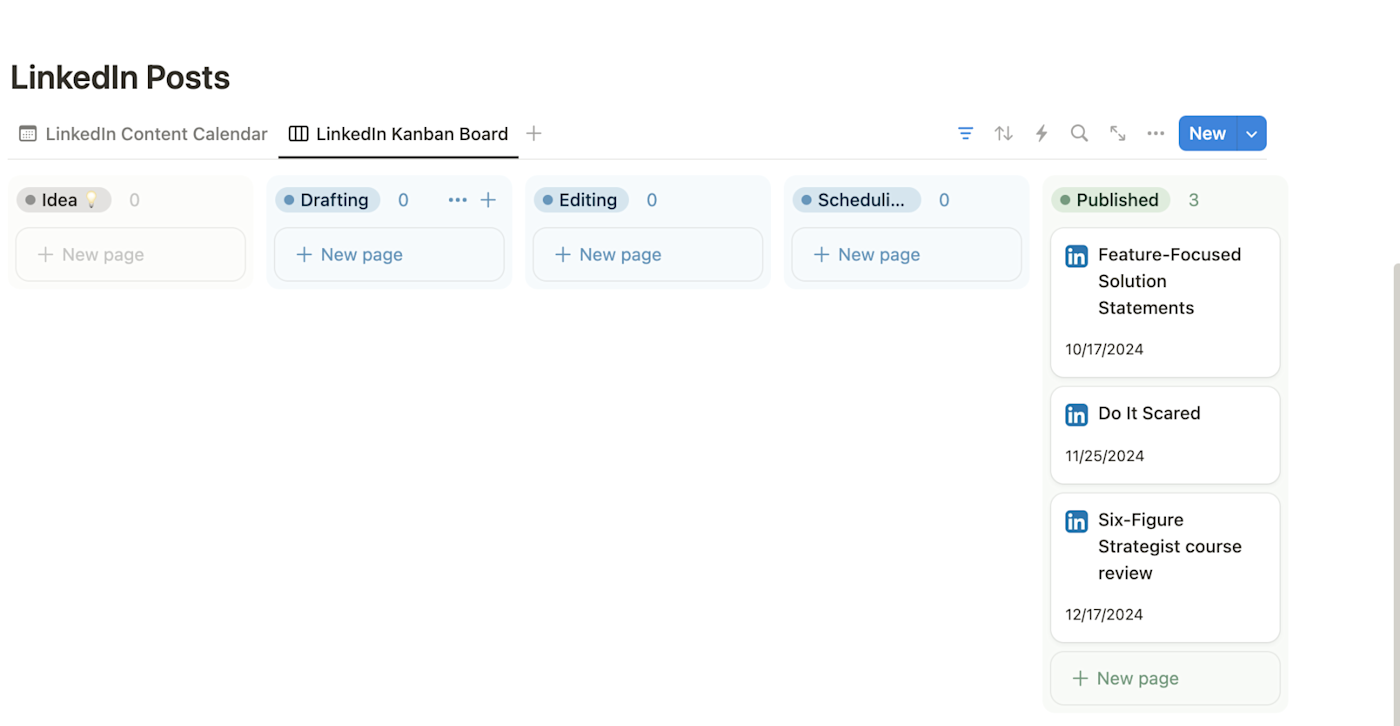
Task: Open the full page expand arrows icon
Action: [1117, 133]
